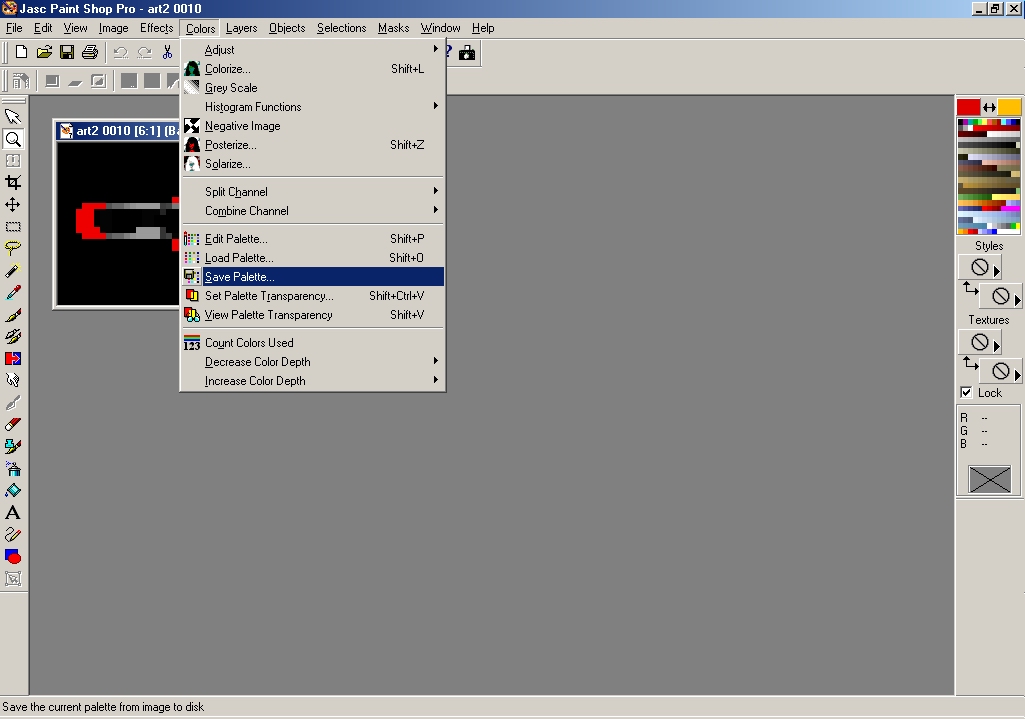Select the Clone Brush tool
The width and height of the screenshot is (1025, 719).
[13, 337]
